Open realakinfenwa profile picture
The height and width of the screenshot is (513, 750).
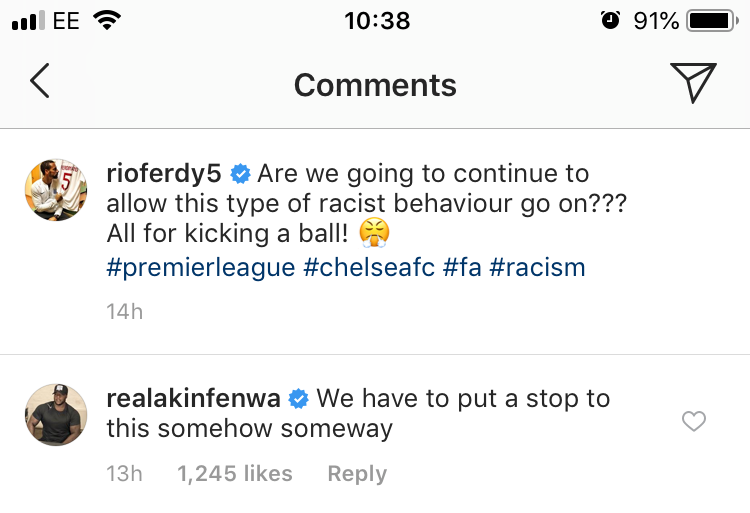tap(56, 412)
